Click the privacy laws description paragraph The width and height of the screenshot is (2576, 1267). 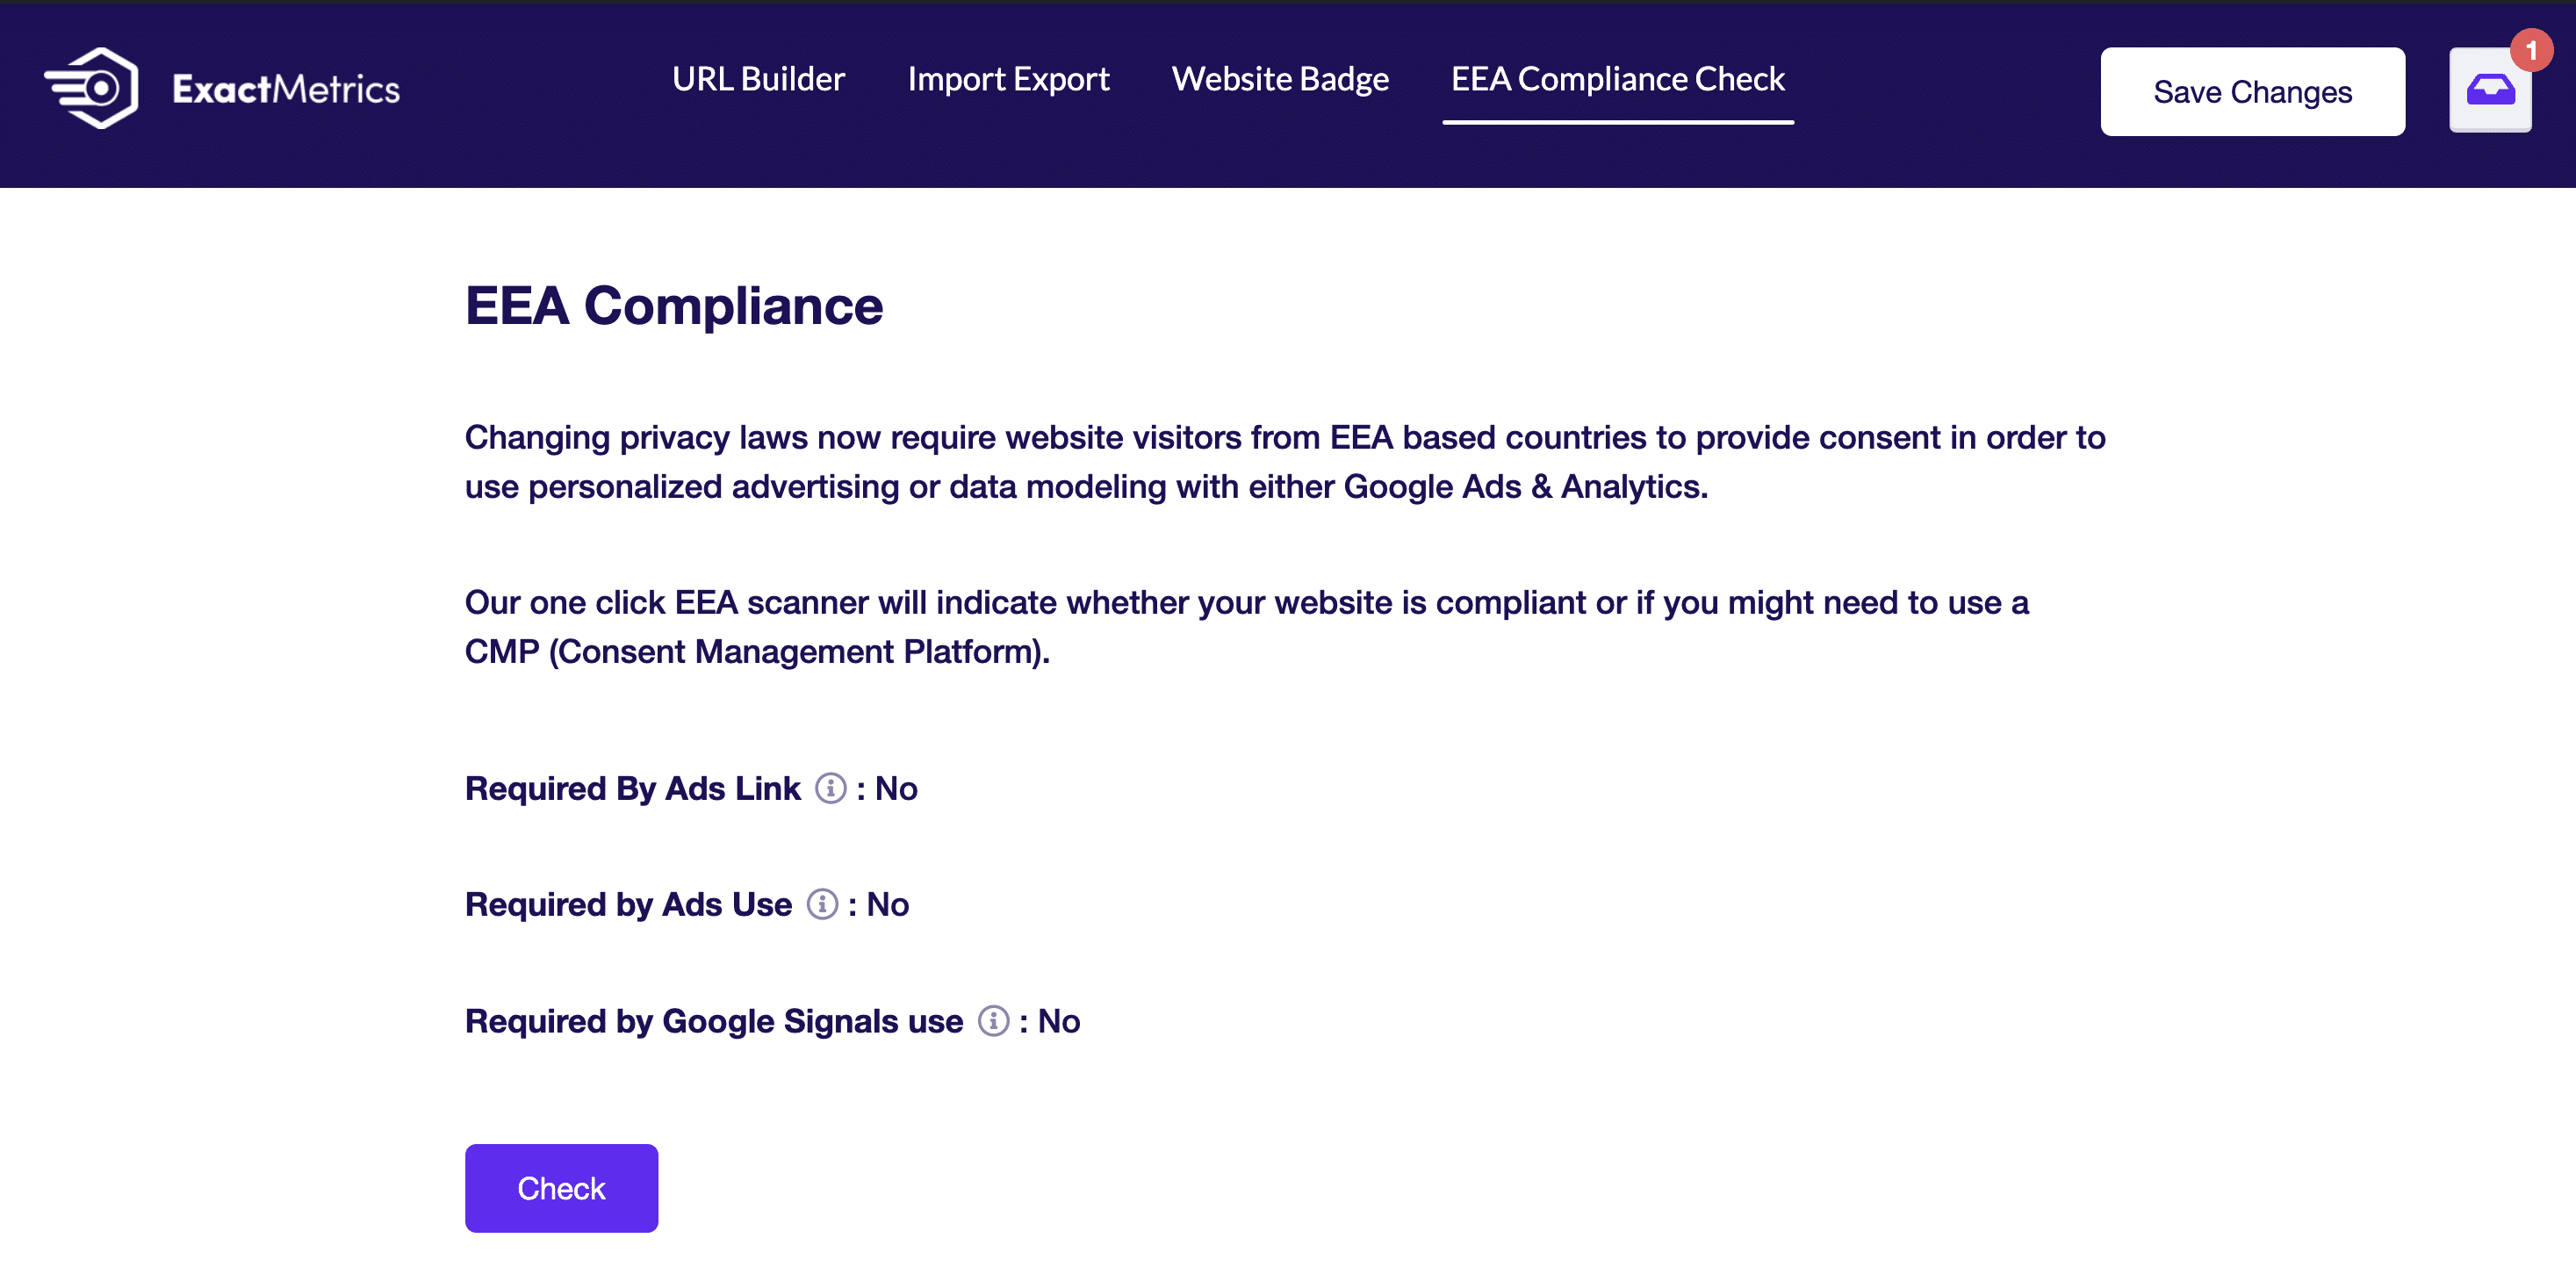click(1285, 462)
